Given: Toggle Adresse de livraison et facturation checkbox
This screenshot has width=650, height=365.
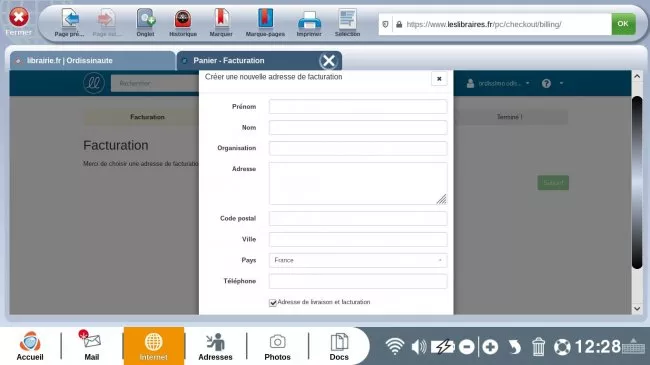Looking at the screenshot, I should pos(273,303).
